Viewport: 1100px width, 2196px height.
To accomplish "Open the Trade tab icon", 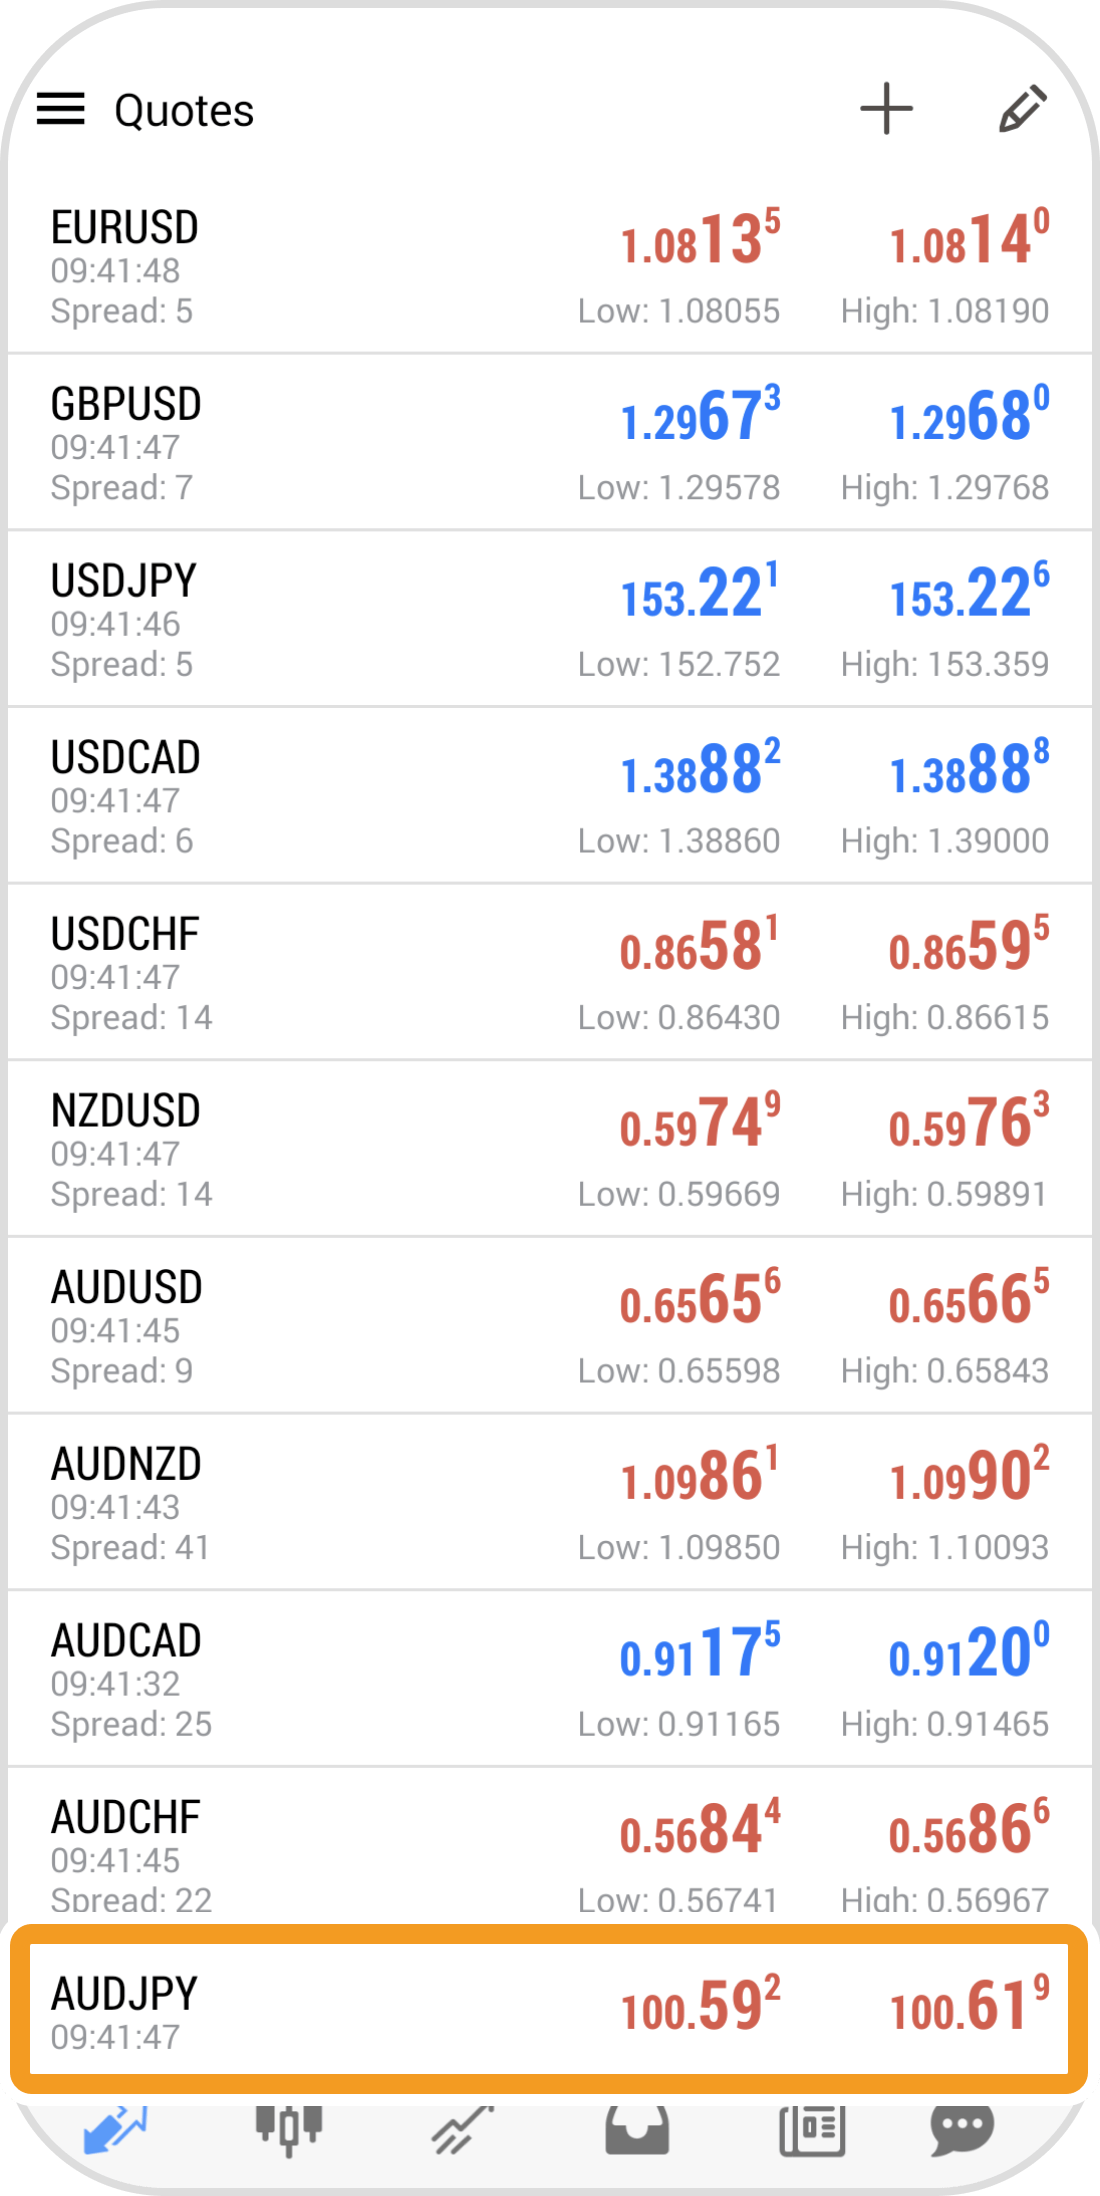I will click(x=462, y=2127).
